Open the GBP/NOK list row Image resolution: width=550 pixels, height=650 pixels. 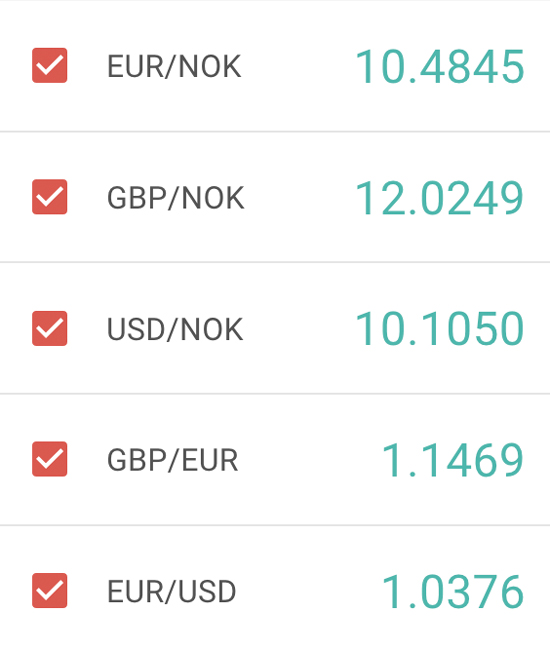tap(275, 197)
